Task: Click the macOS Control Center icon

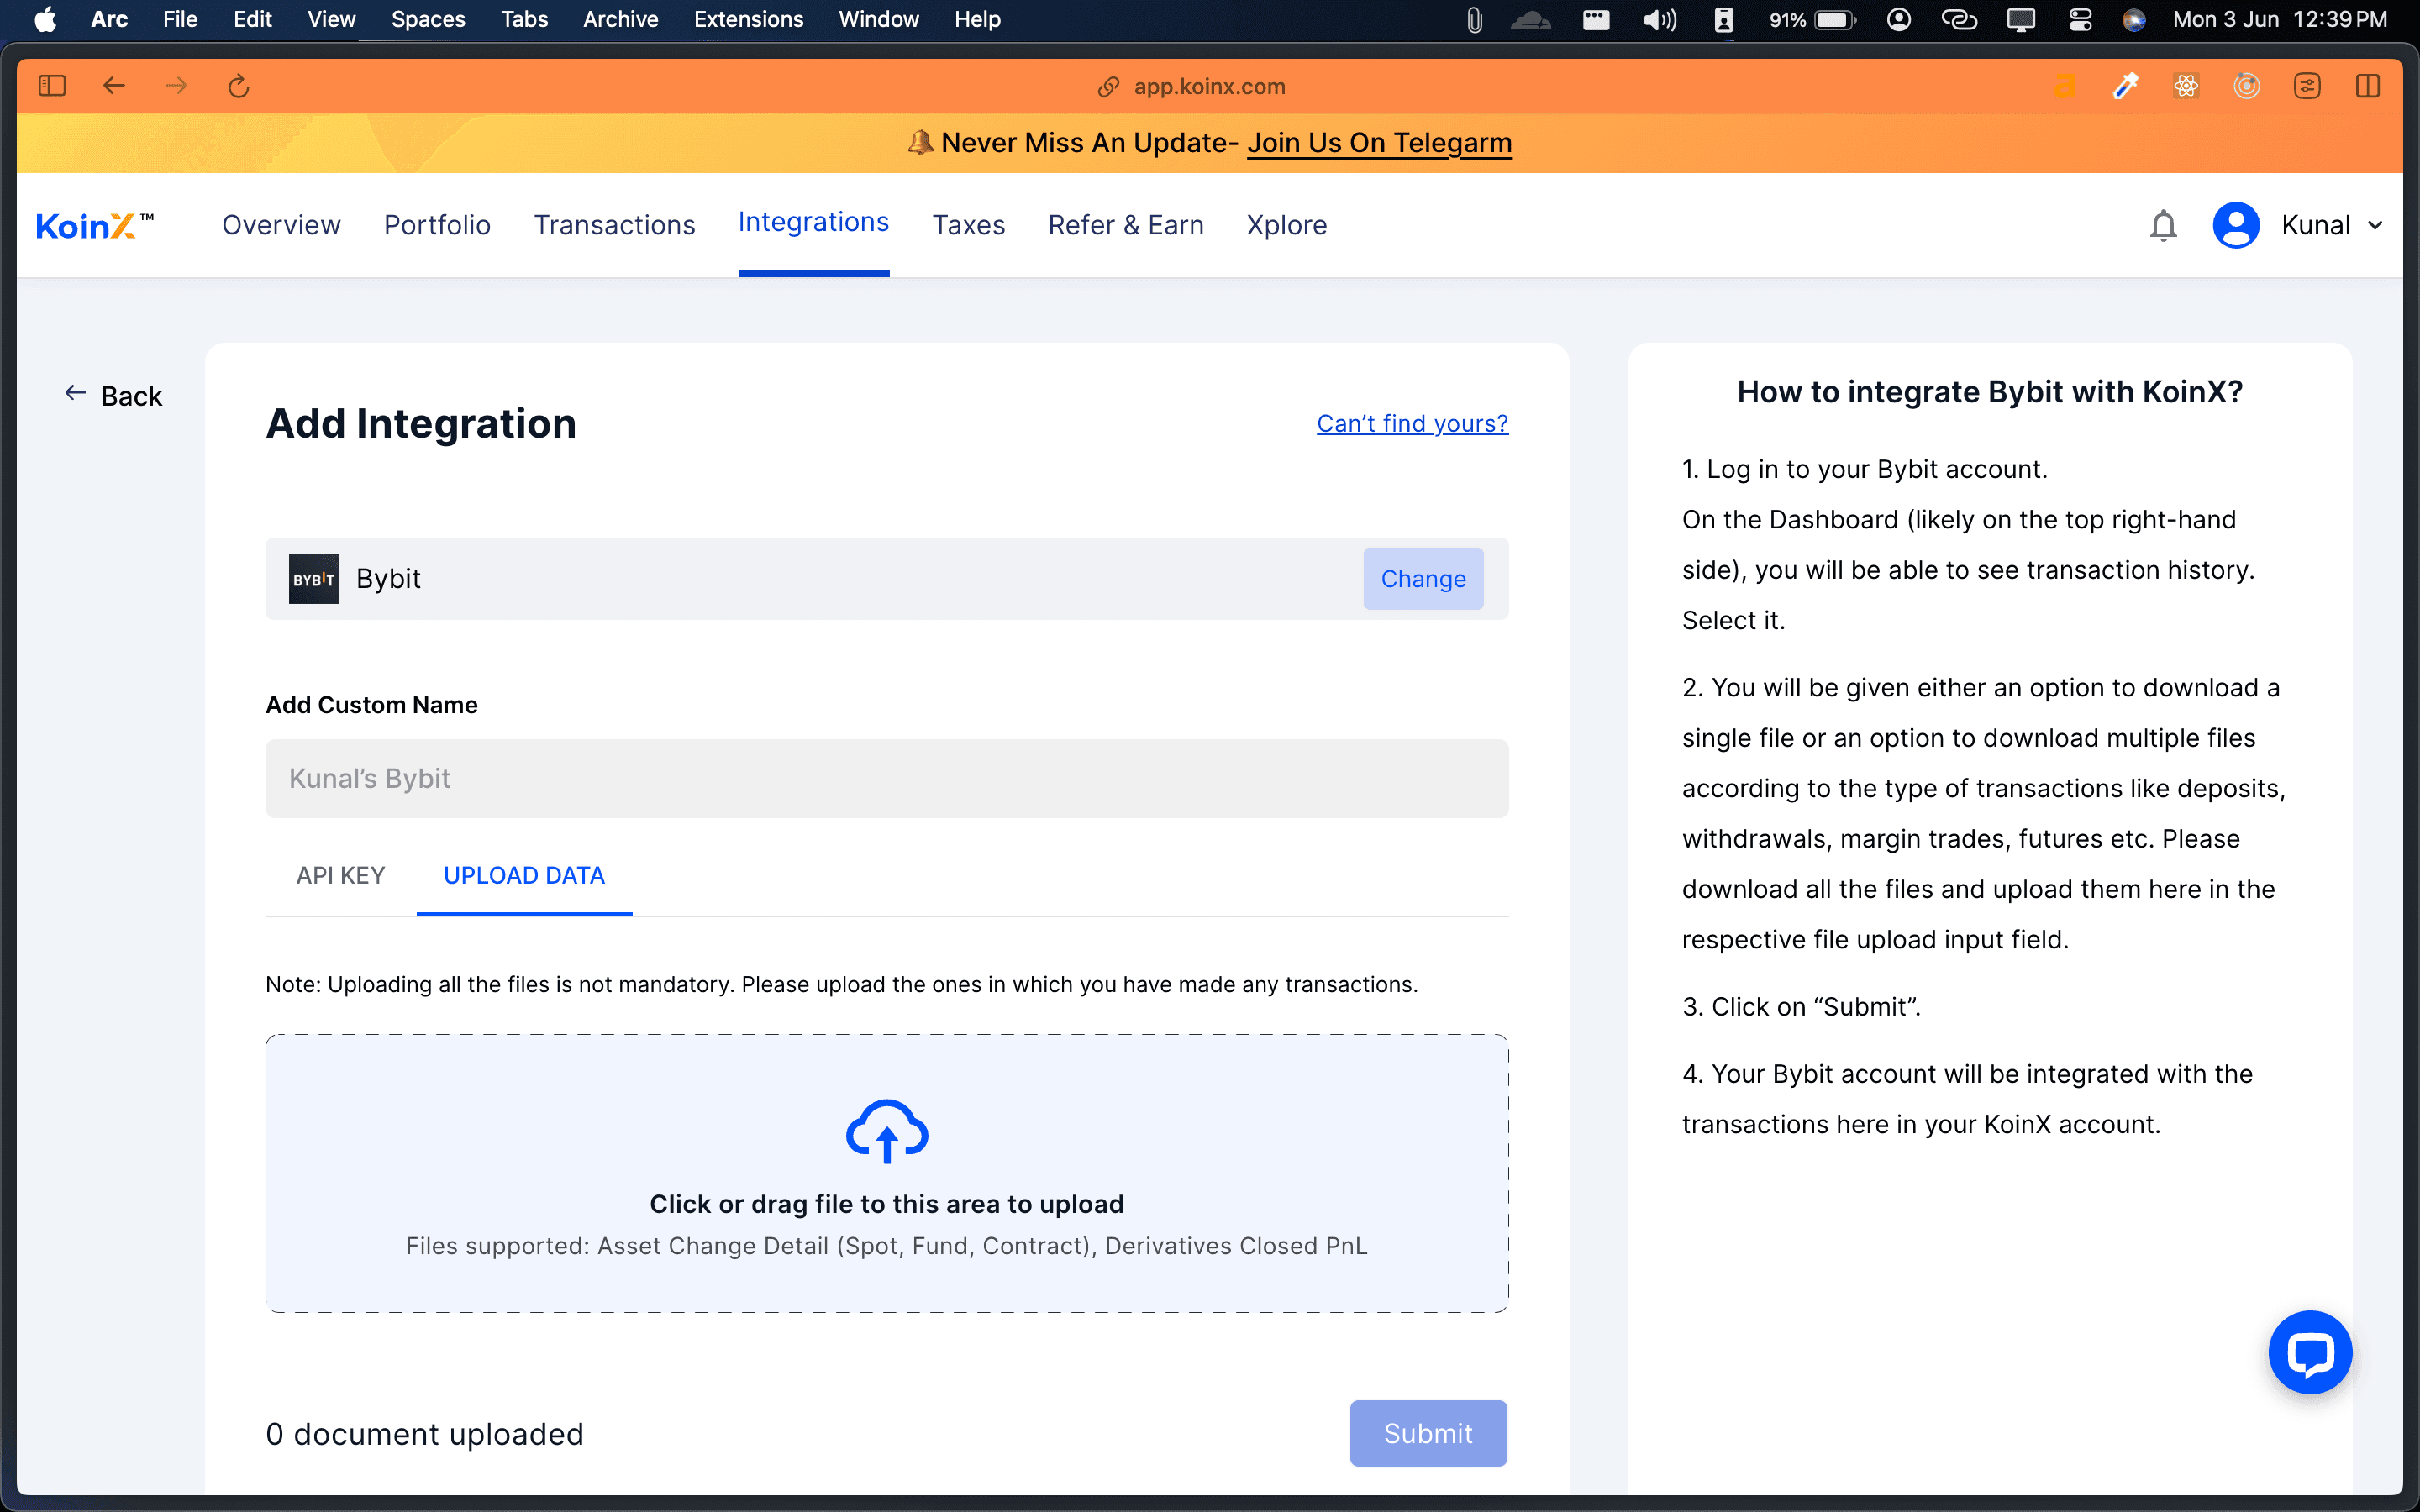Action: click(2080, 19)
